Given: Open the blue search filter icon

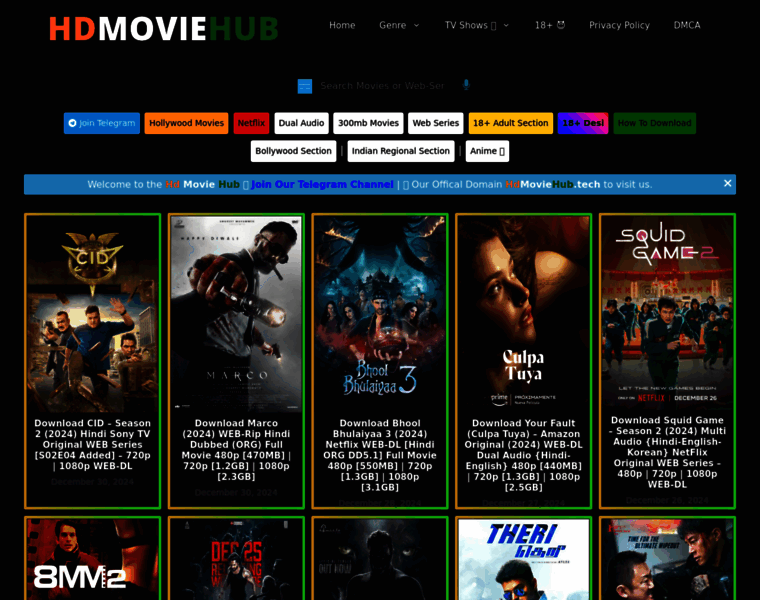Looking at the screenshot, I should point(304,86).
